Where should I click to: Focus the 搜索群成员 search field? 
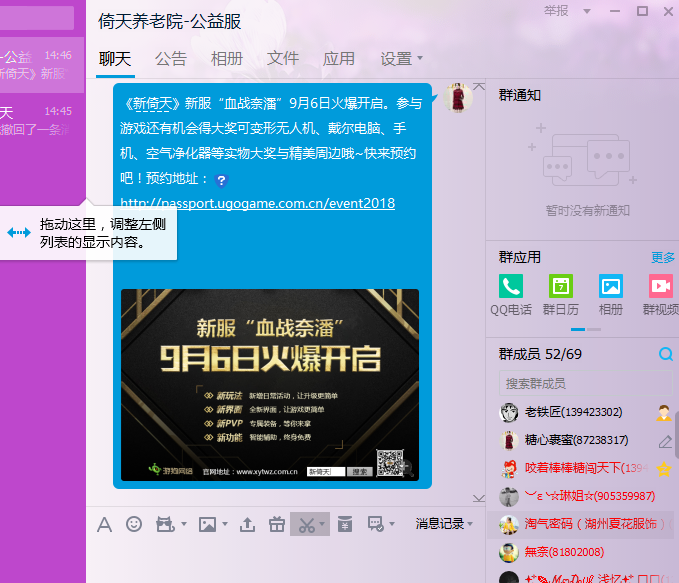585,383
